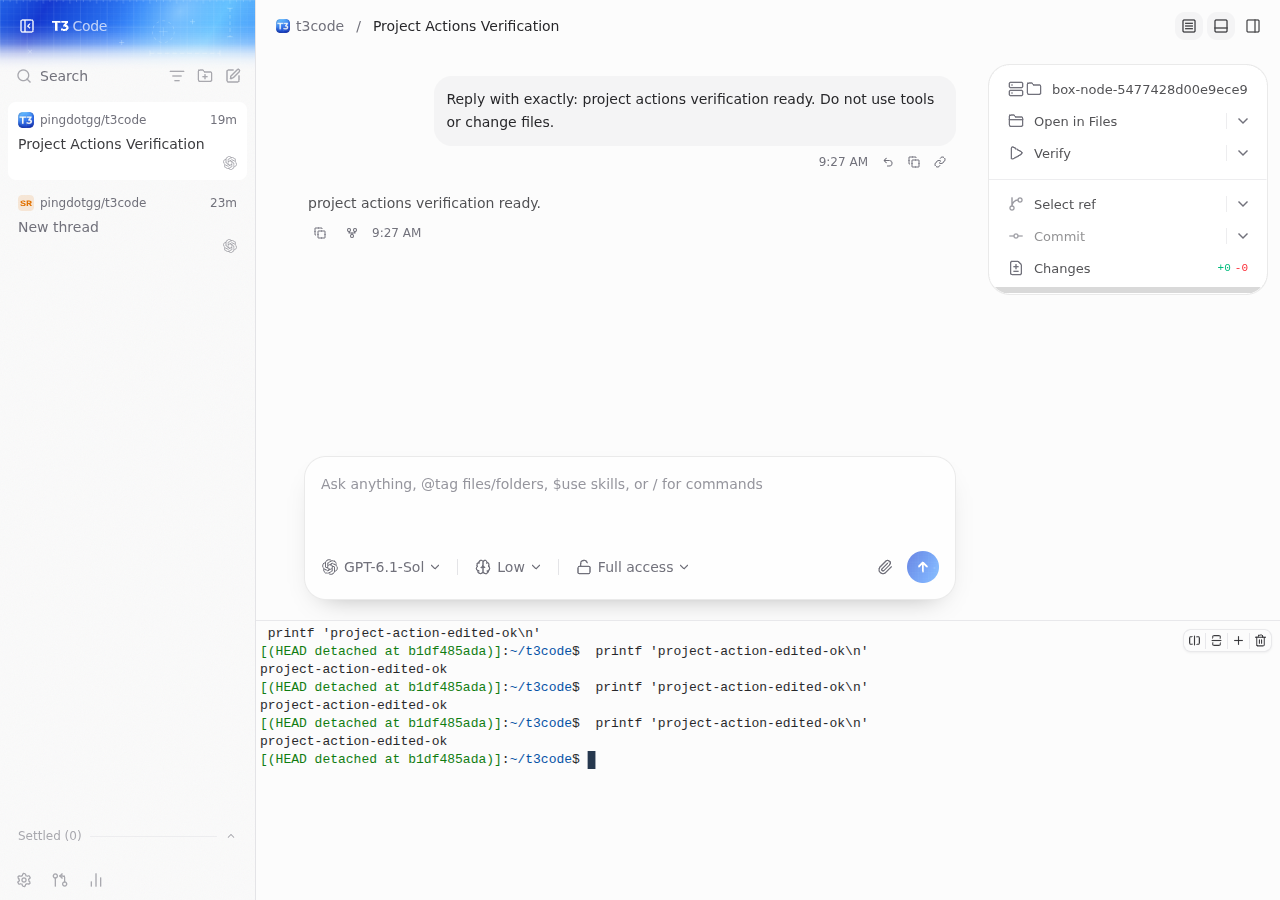The image size is (1280, 900).
Task: Open the GPT-6.1-Sol model dropdown
Action: coord(381,567)
